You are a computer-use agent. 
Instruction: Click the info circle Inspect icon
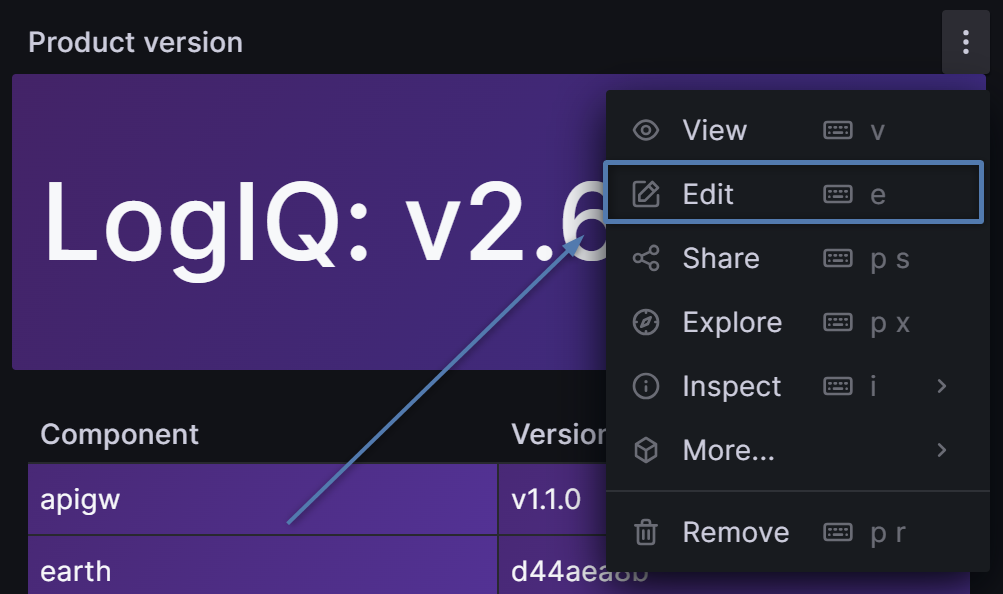point(647,387)
